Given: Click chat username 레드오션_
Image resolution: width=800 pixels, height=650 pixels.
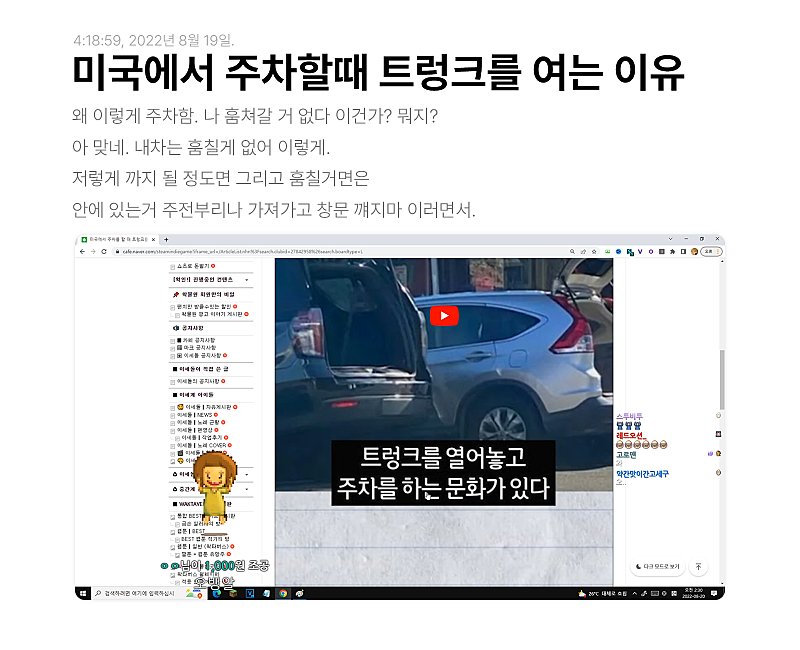Looking at the screenshot, I should point(631,435).
